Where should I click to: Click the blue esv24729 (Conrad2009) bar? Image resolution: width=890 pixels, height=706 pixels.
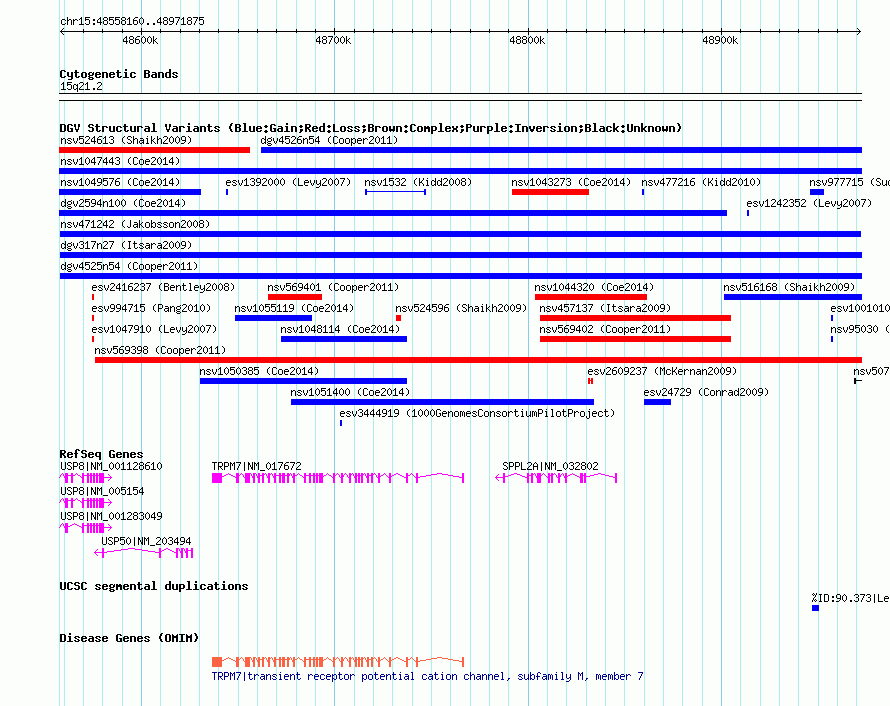point(657,402)
